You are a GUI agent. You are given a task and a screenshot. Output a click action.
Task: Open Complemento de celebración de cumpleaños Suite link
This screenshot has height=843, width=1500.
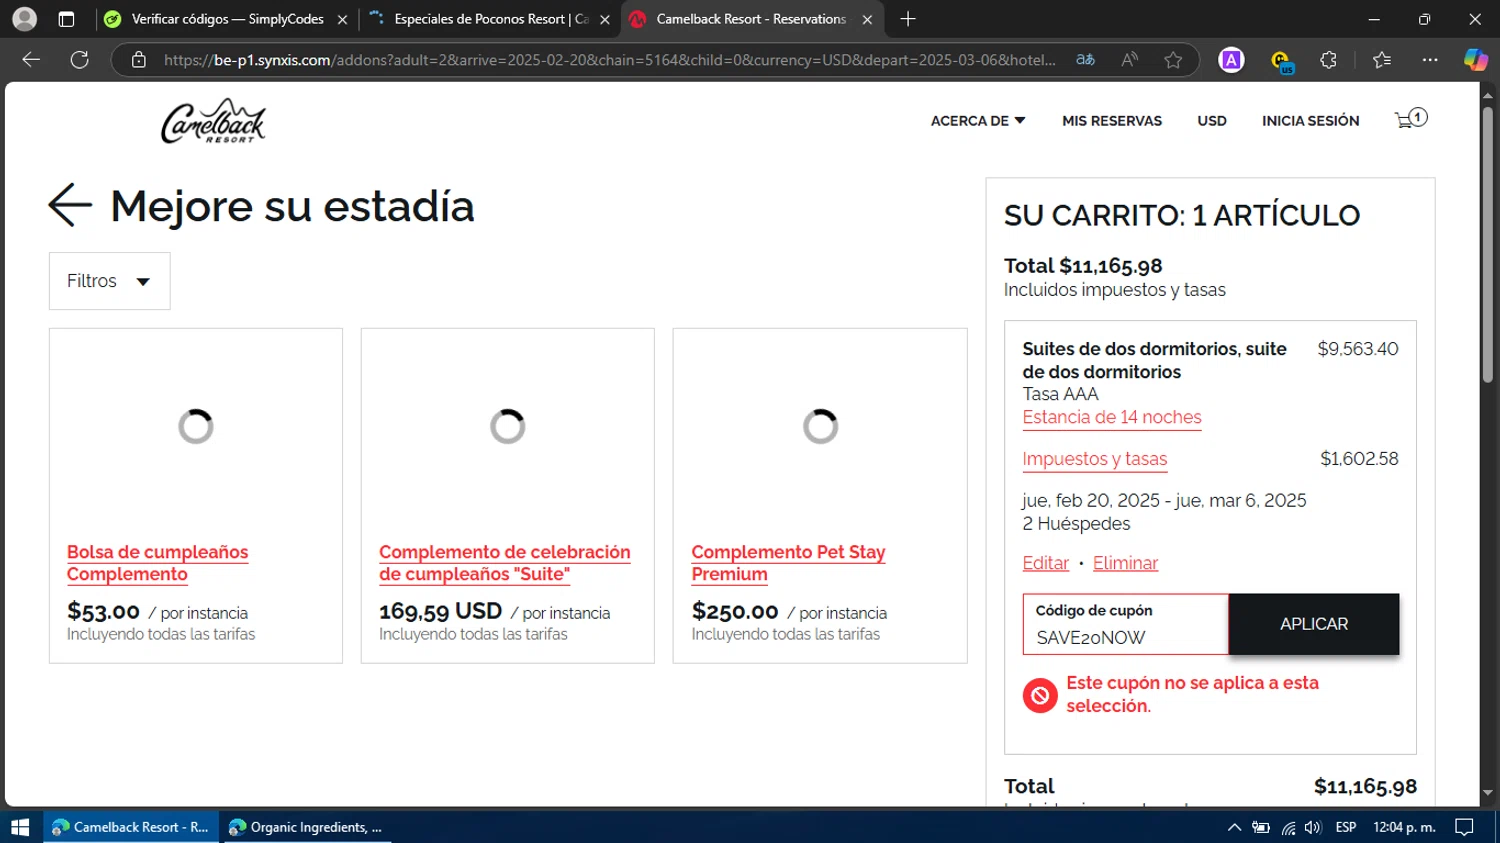click(504, 563)
